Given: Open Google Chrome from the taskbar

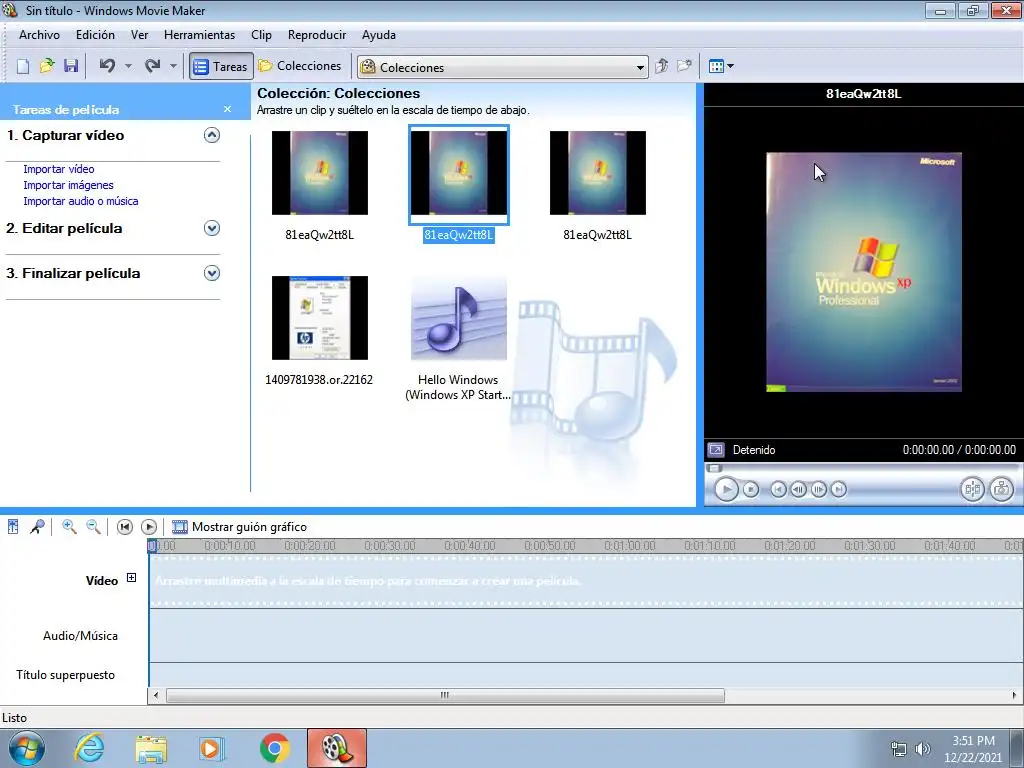Looking at the screenshot, I should 275,748.
